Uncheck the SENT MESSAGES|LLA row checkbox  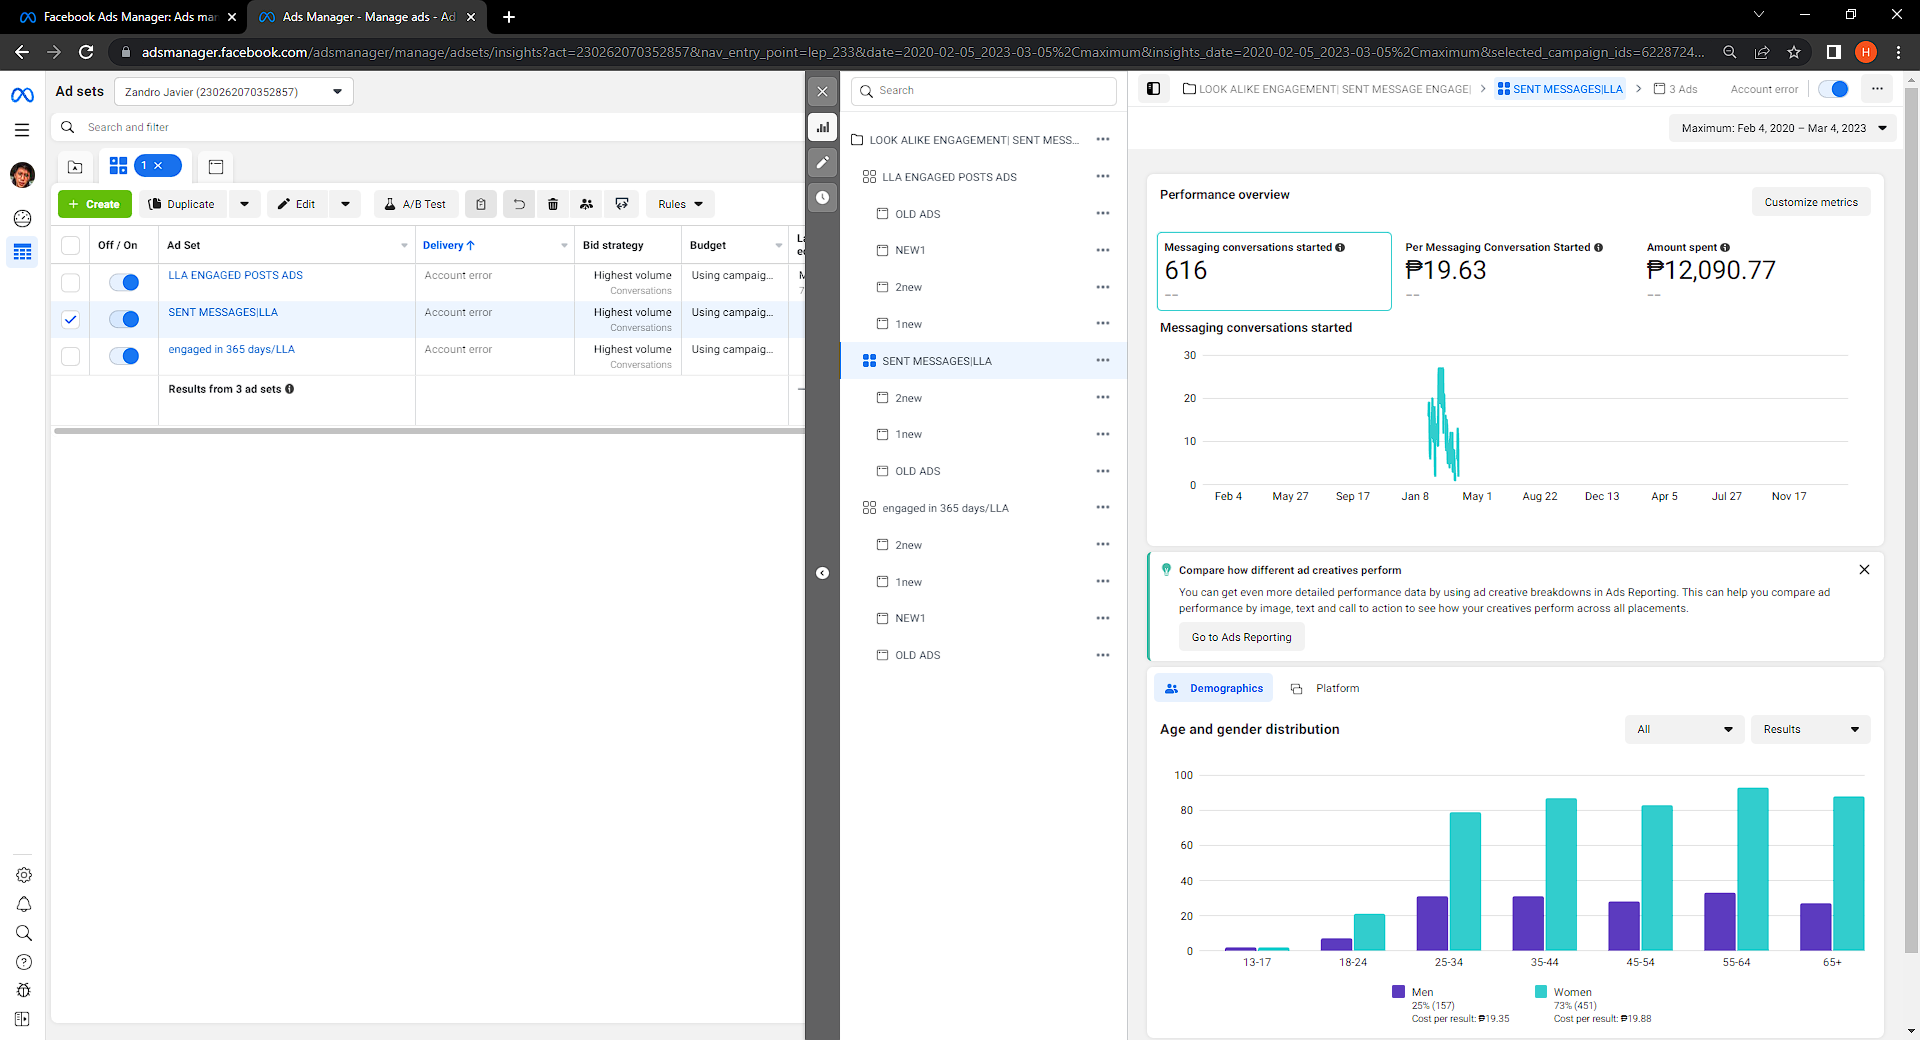pos(70,320)
